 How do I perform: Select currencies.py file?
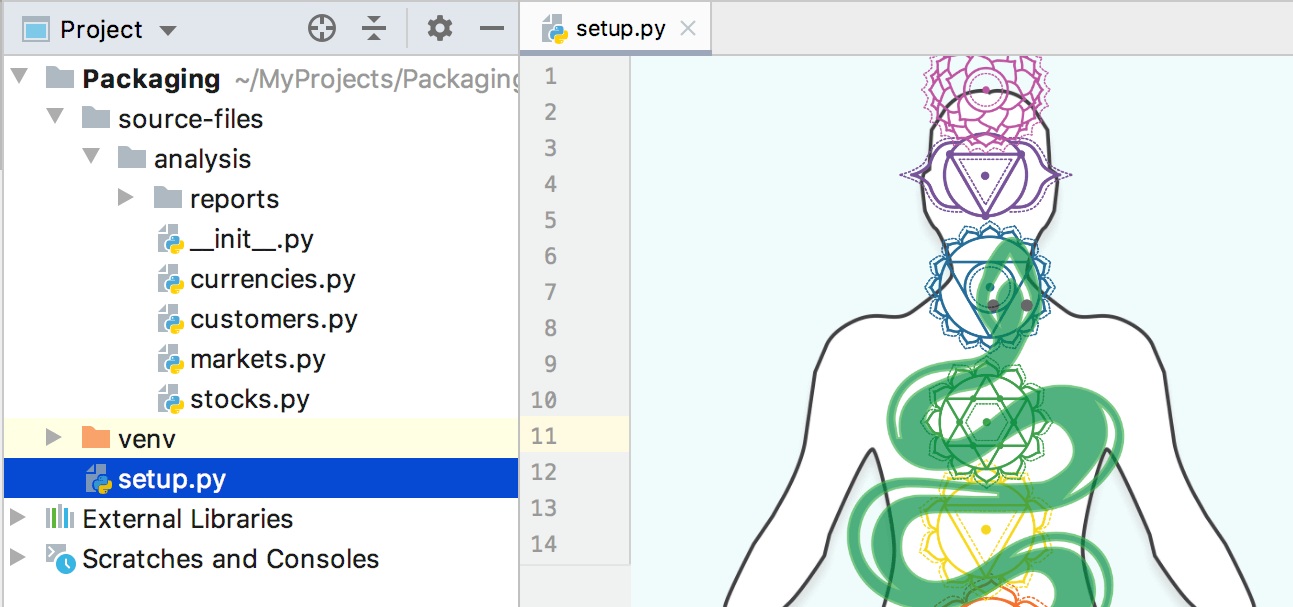point(261,278)
